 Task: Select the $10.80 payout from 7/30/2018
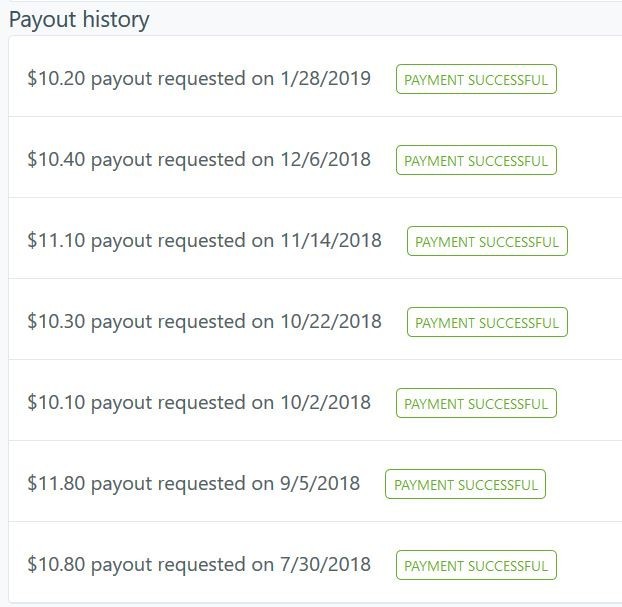315,563
